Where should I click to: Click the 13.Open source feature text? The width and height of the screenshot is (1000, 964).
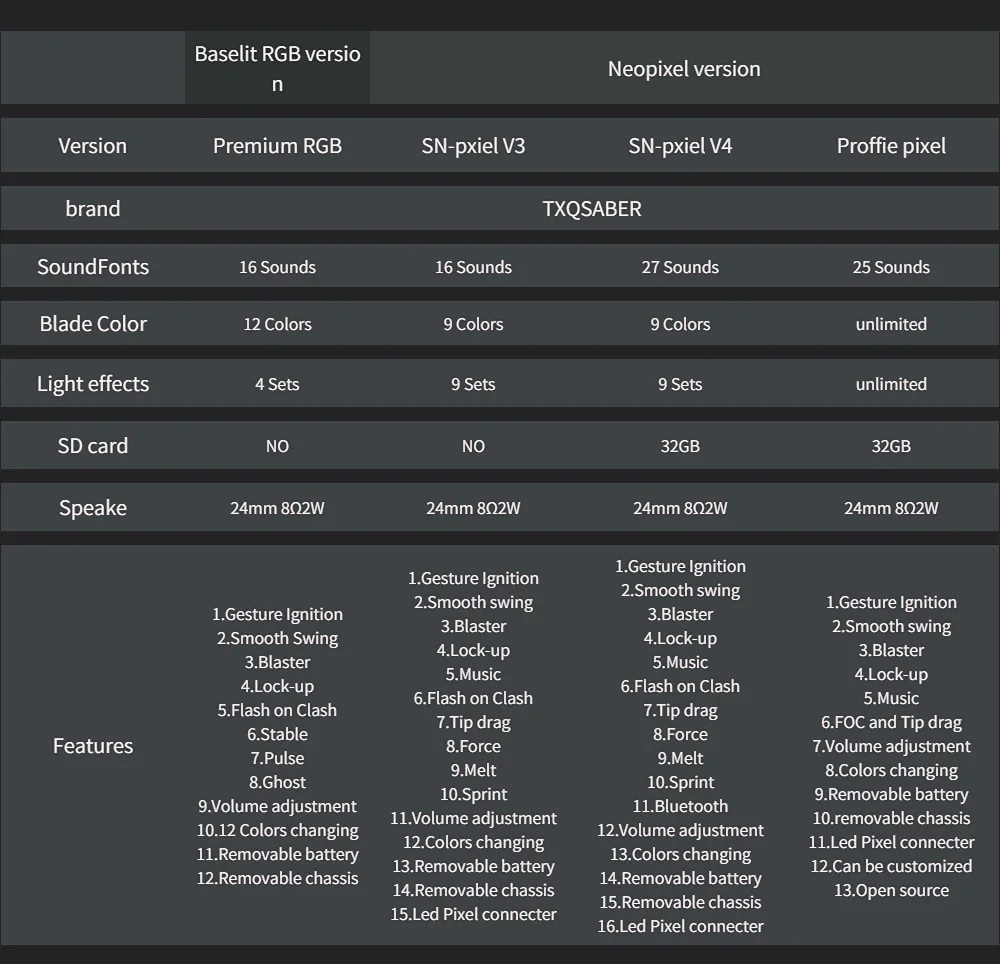[x=891, y=890]
